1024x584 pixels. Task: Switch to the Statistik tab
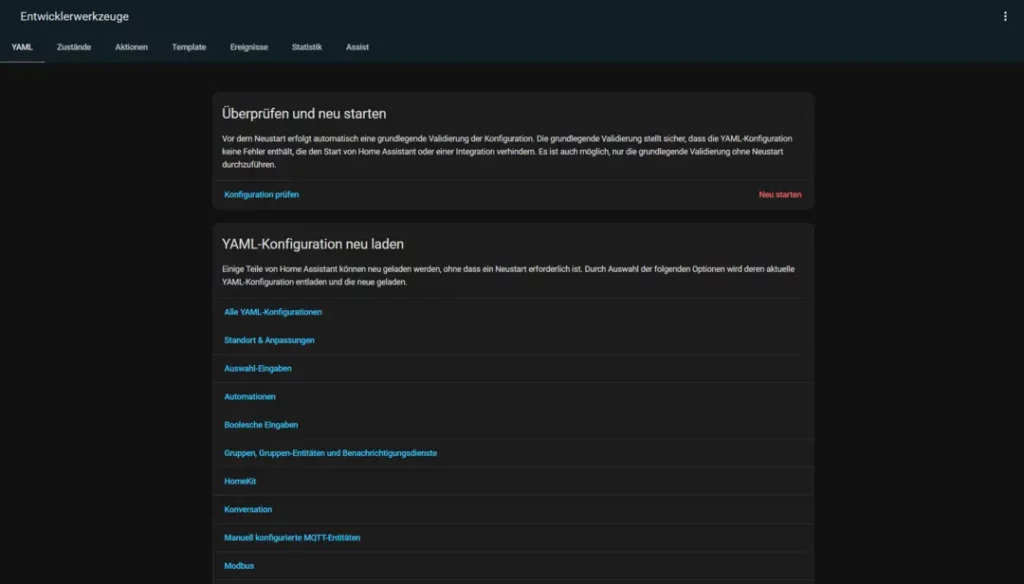coord(307,46)
